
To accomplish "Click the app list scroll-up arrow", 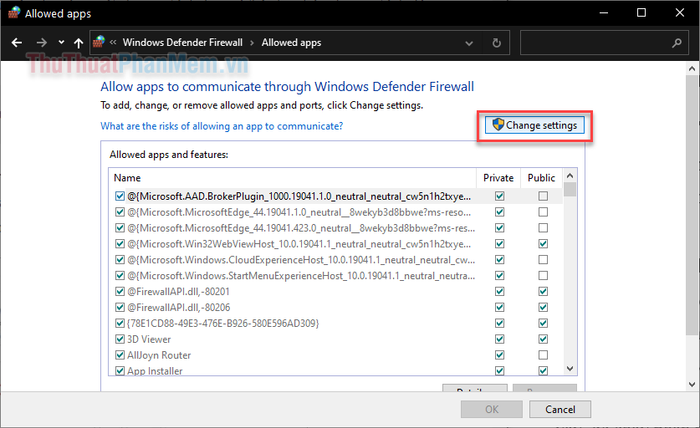I will 570,176.
